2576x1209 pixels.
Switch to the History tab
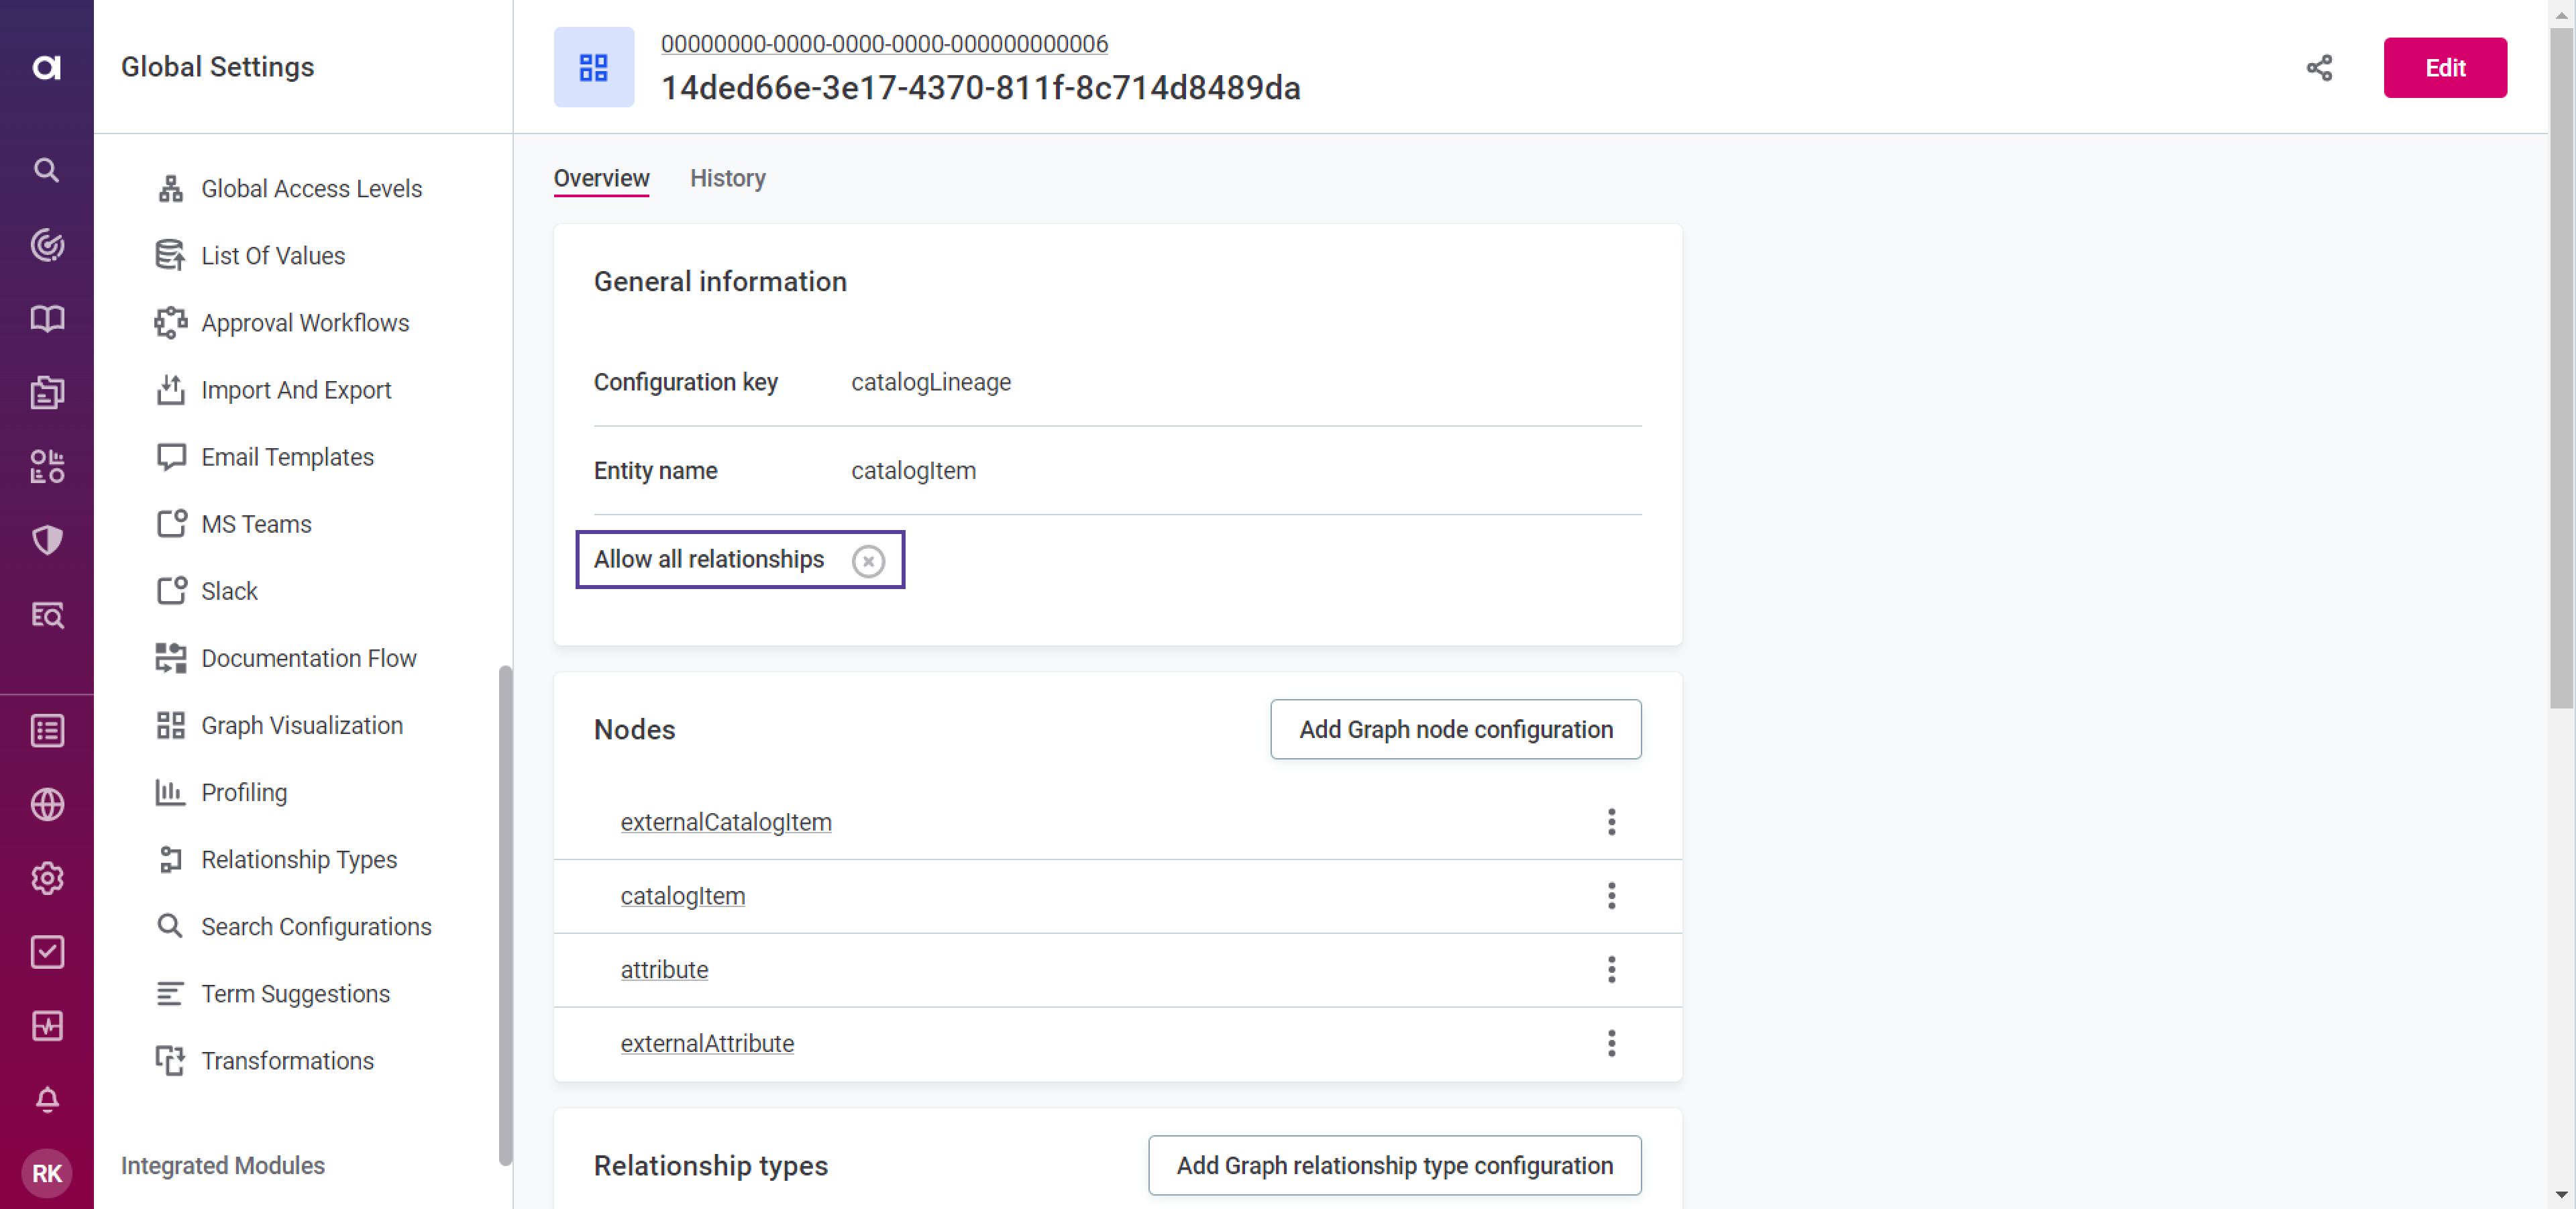(x=727, y=178)
